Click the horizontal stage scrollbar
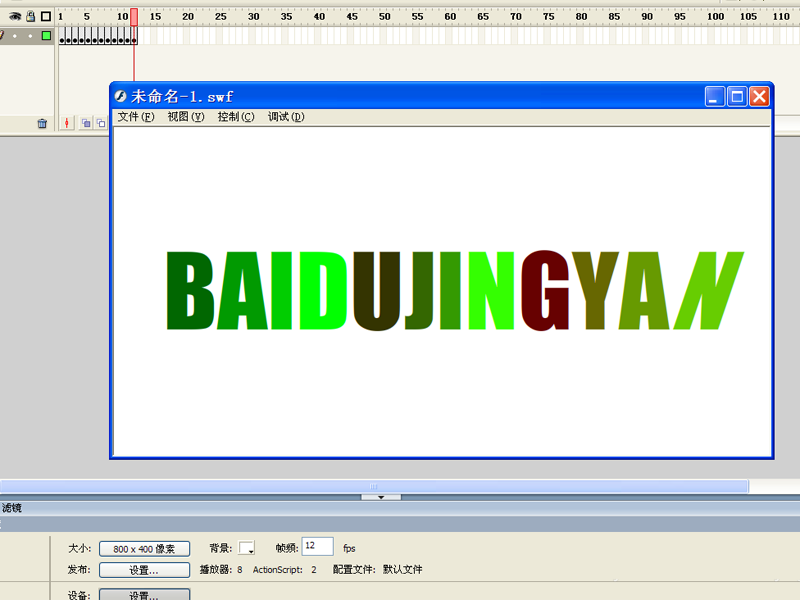The height and width of the screenshot is (600, 800). pyautogui.click(x=374, y=486)
